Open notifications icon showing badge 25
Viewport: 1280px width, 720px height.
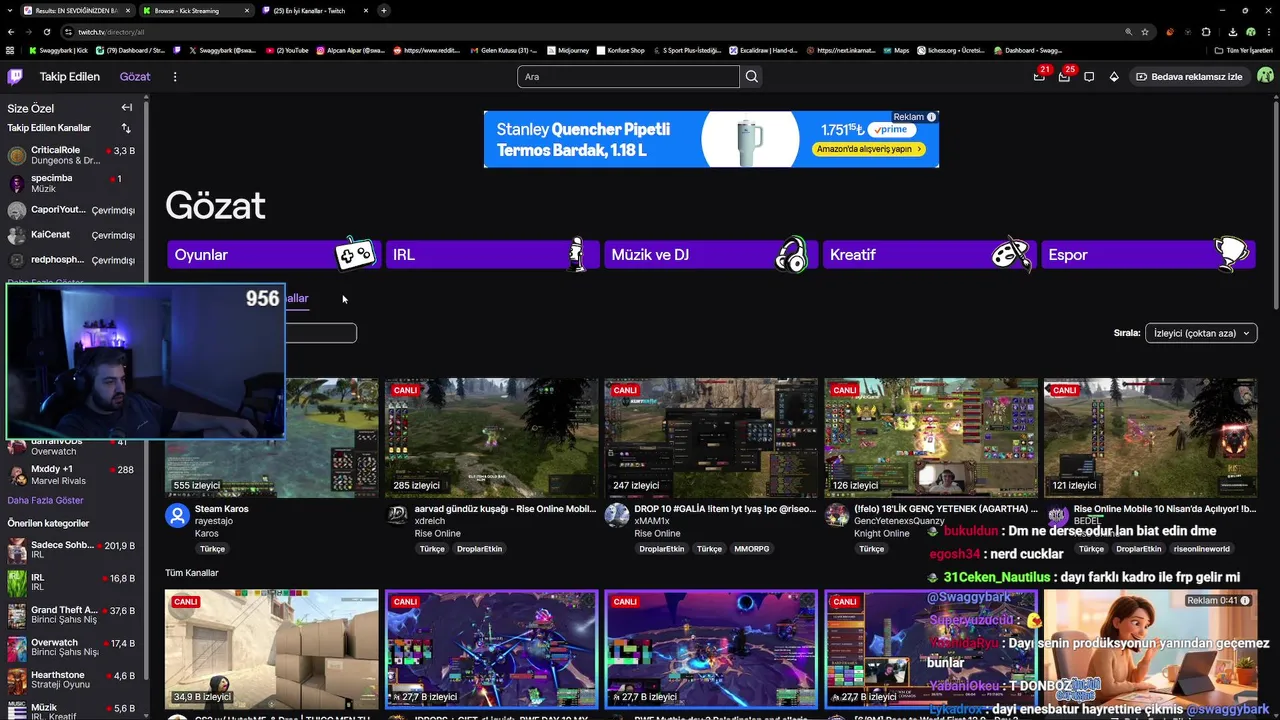point(1065,76)
